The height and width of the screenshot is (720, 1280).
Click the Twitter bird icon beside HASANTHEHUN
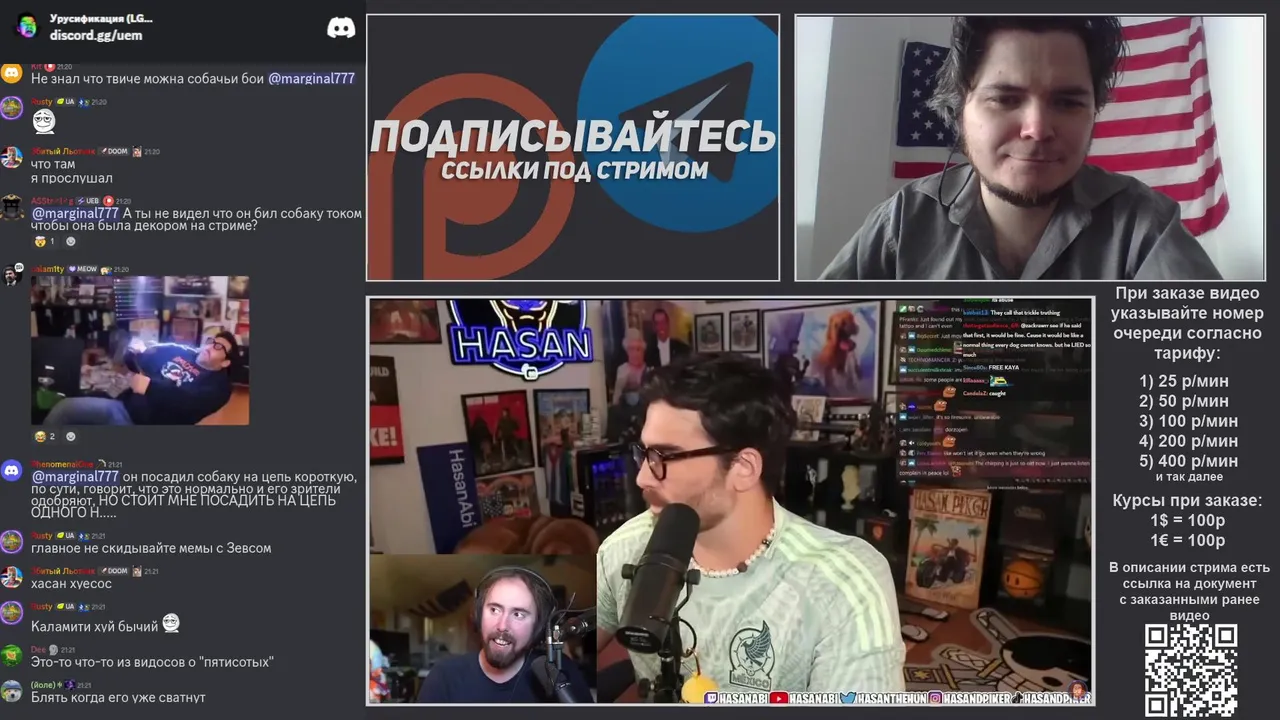coord(848,697)
